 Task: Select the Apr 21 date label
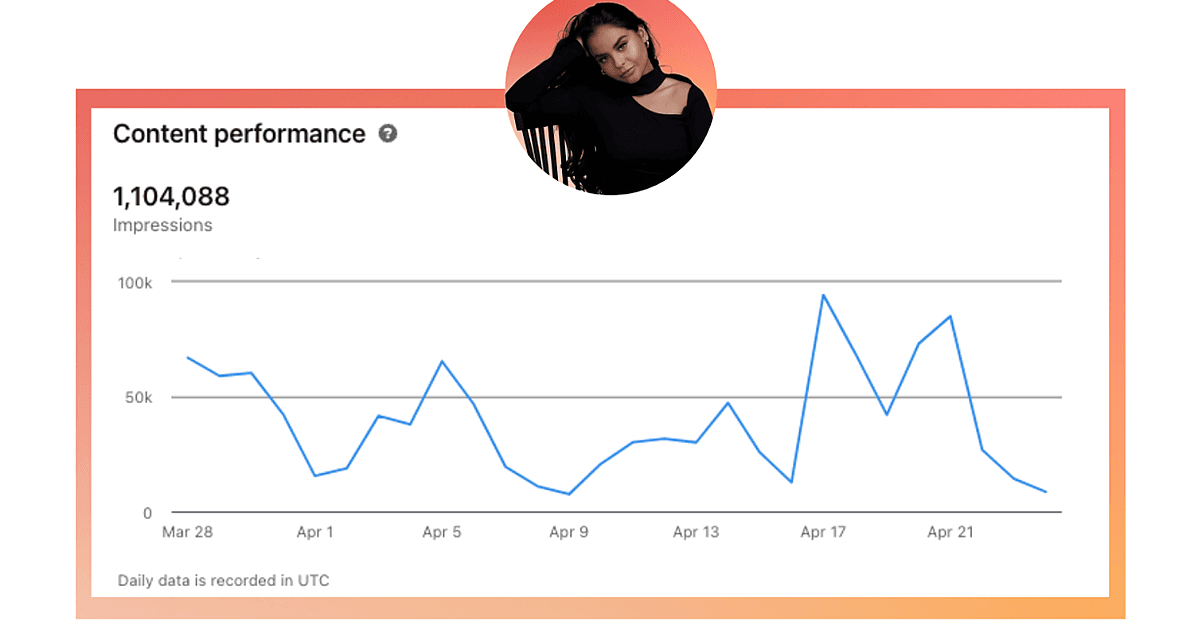[950, 532]
